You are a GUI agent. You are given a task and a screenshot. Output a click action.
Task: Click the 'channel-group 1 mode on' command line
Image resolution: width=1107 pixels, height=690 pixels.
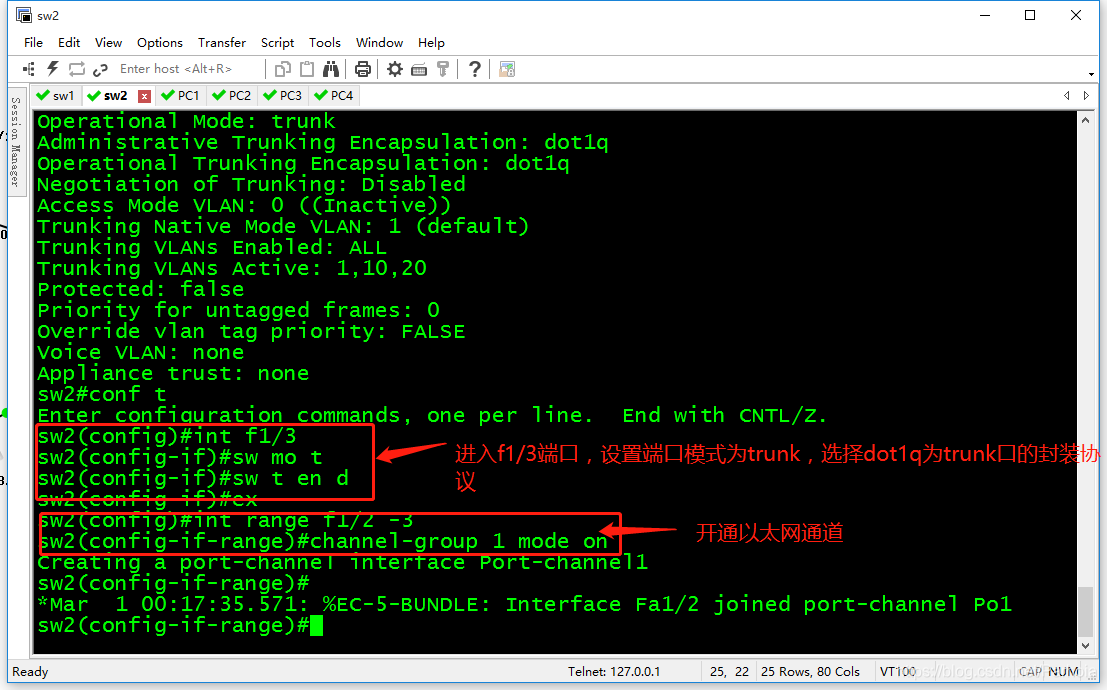click(x=323, y=542)
